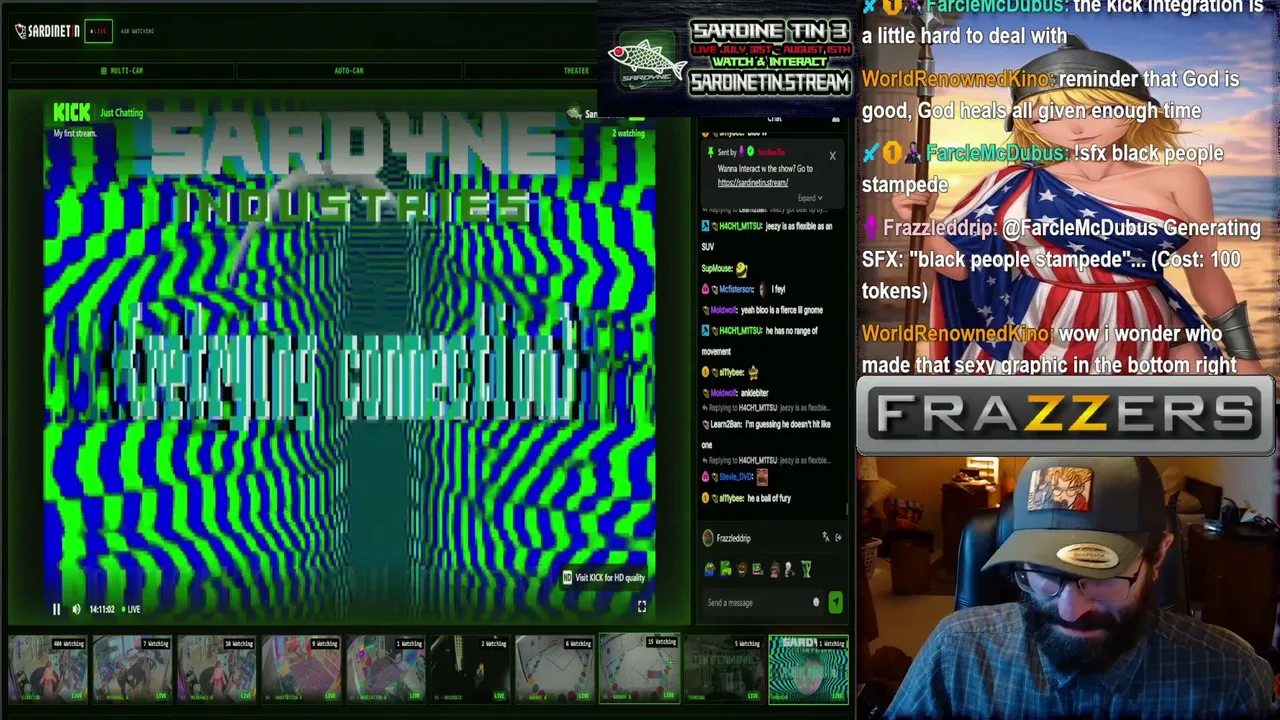Pick the fifth quick emote in the row

click(x=773, y=570)
